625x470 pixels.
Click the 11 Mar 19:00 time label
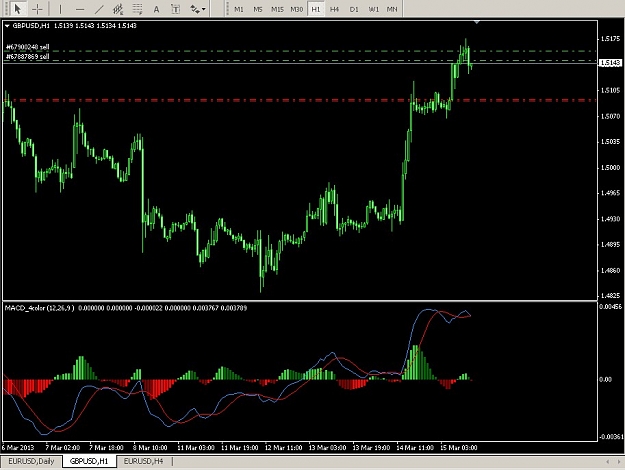[240, 448]
